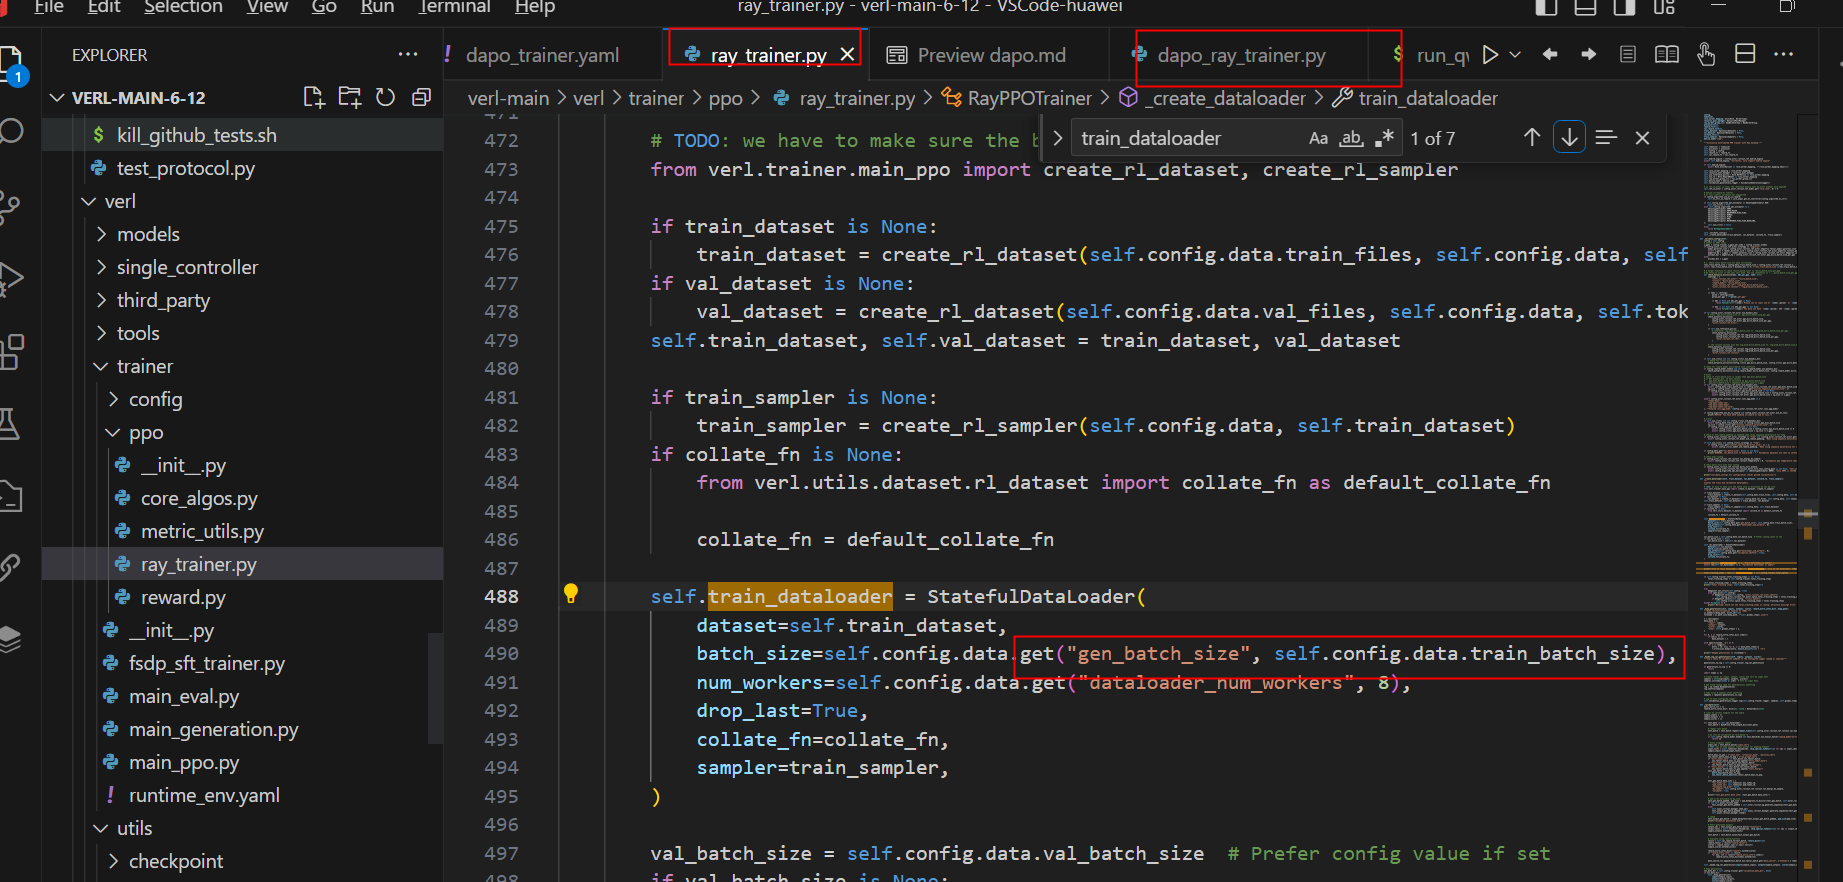Open the Search view in the activity bar

(x=10, y=131)
